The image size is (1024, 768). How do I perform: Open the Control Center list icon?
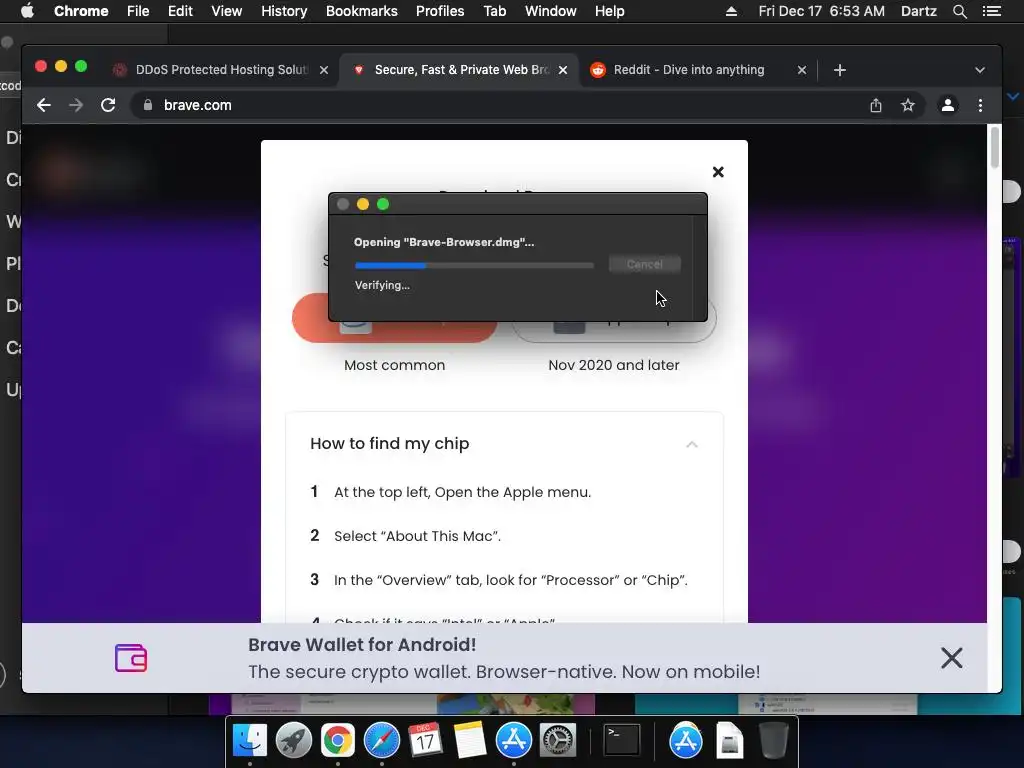992,11
